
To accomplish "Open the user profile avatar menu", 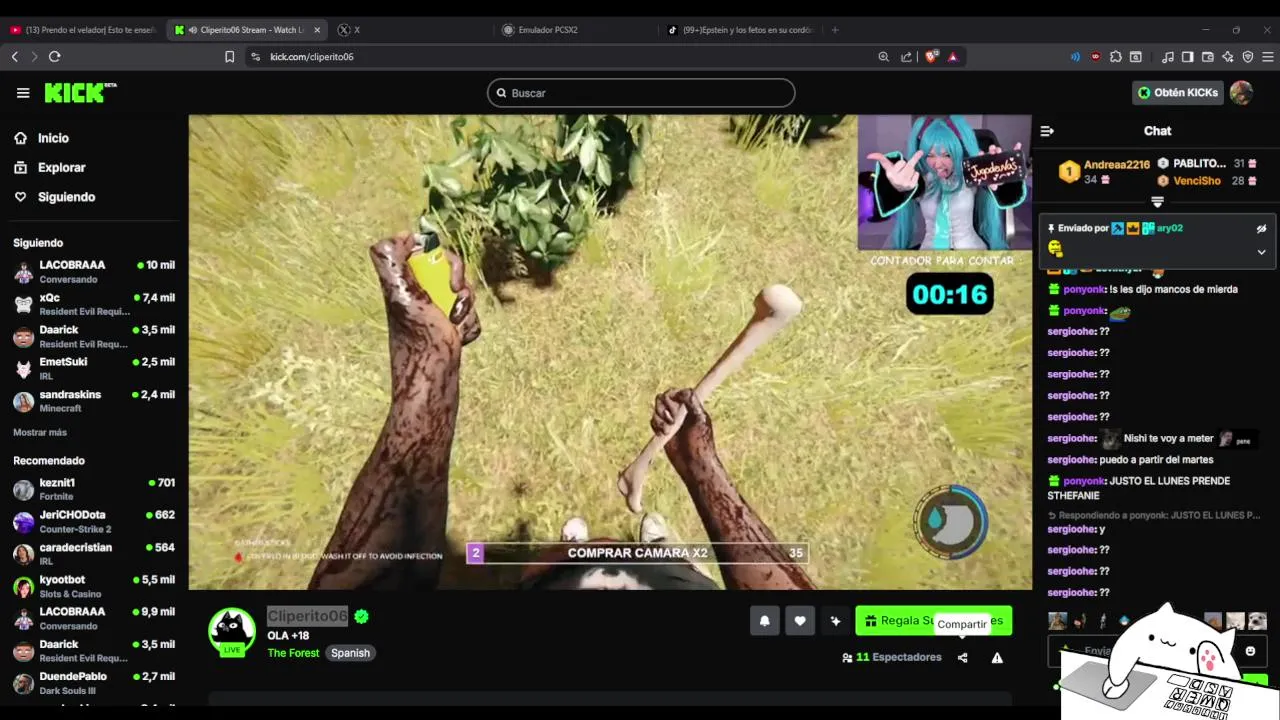I will pyautogui.click(x=1241, y=93).
